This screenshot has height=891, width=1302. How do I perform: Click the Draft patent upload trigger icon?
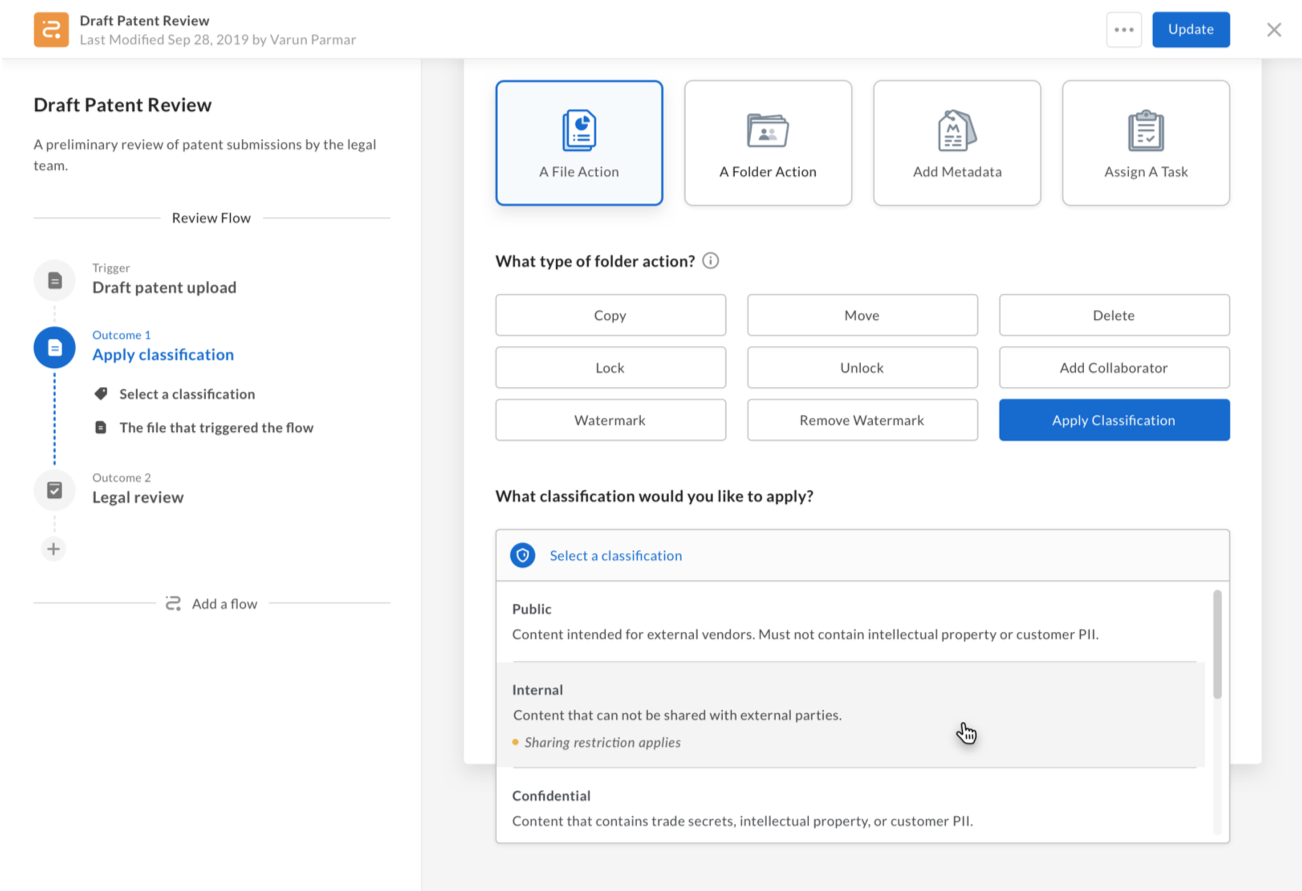pos(54,280)
